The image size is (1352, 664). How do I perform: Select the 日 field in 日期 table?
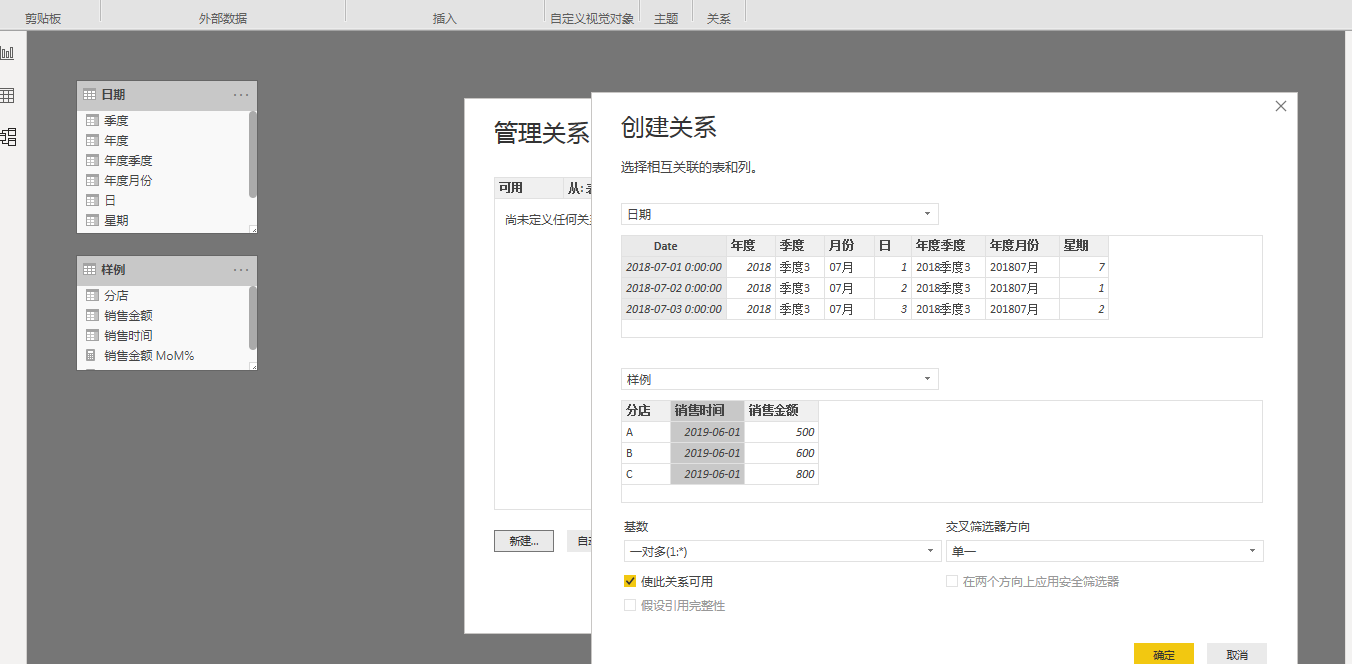[110, 200]
